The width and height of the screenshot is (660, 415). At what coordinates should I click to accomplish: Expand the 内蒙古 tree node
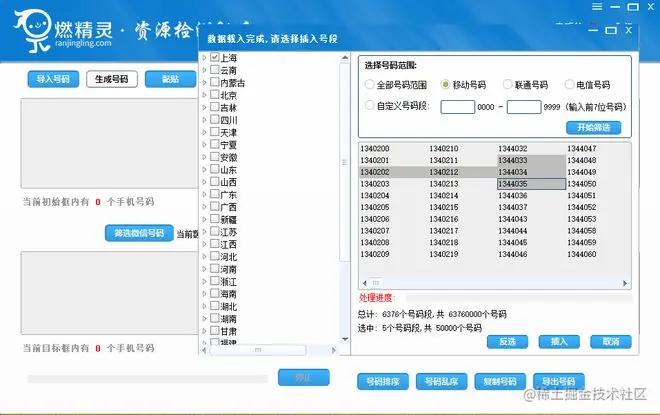pos(205,82)
